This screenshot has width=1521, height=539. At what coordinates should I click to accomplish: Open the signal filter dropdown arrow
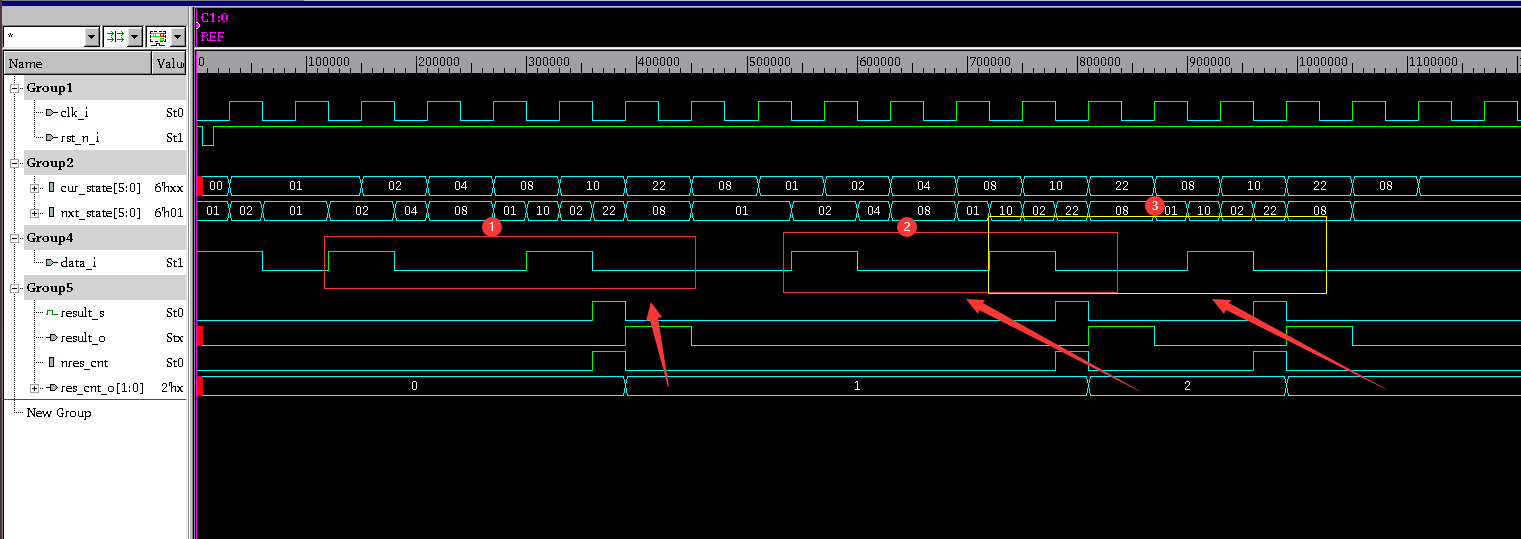(x=92, y=37)
